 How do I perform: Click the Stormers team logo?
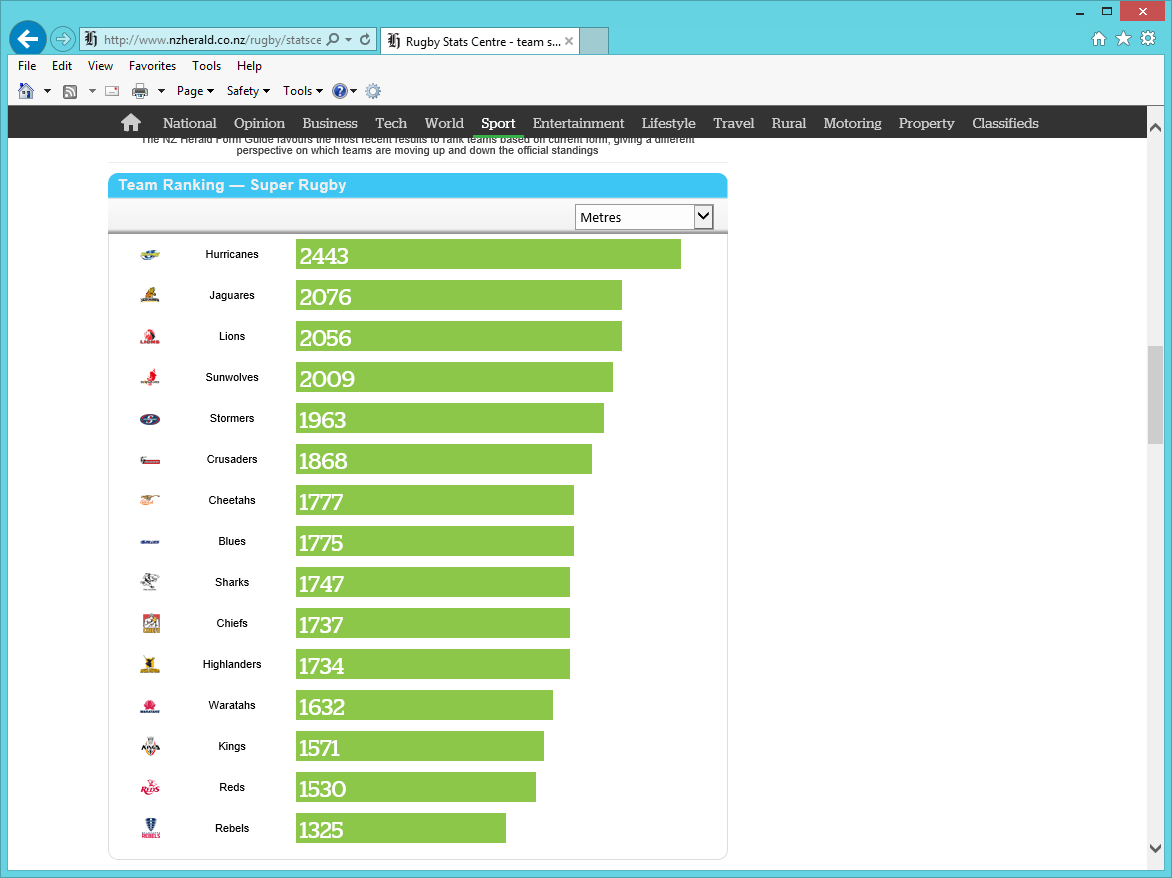pos(149,419)
